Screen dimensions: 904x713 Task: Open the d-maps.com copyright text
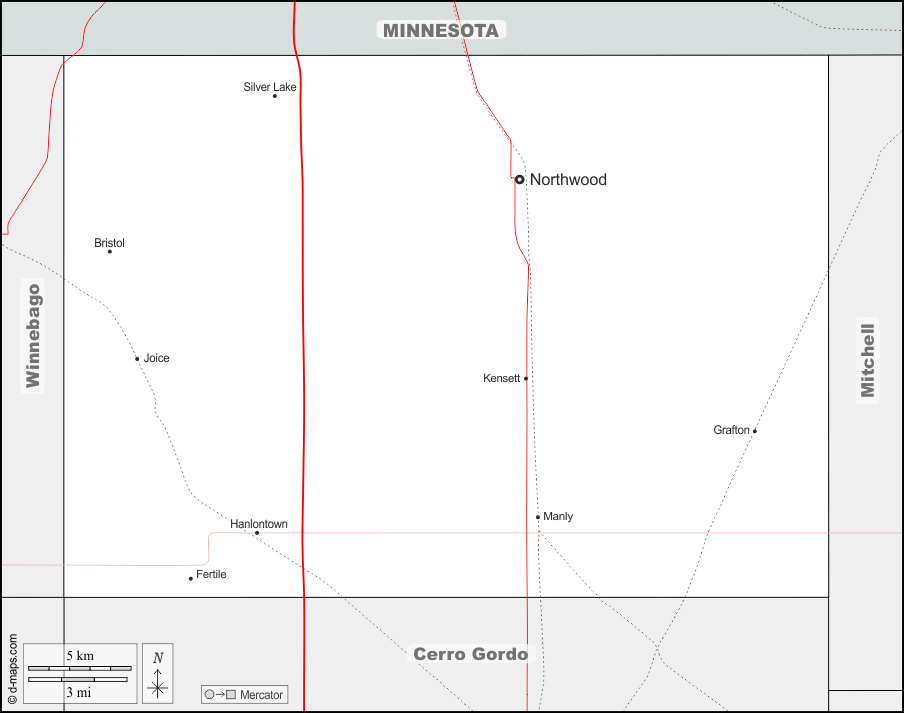coord(12,668)
